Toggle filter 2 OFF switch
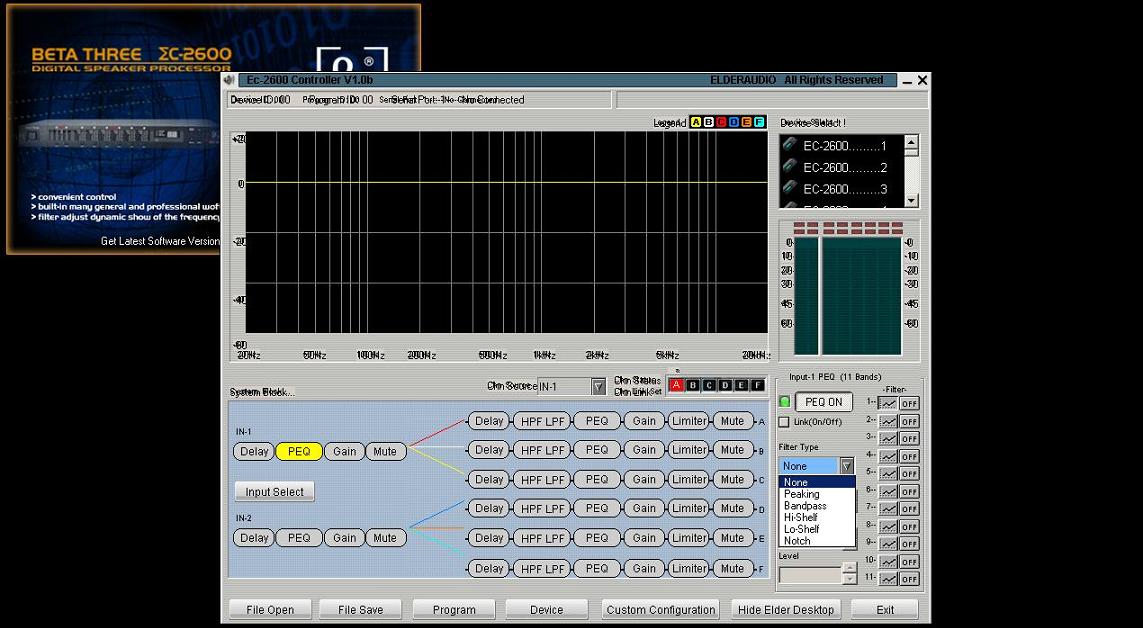This screenshot has width=1143, height=628. coord(909,421)
